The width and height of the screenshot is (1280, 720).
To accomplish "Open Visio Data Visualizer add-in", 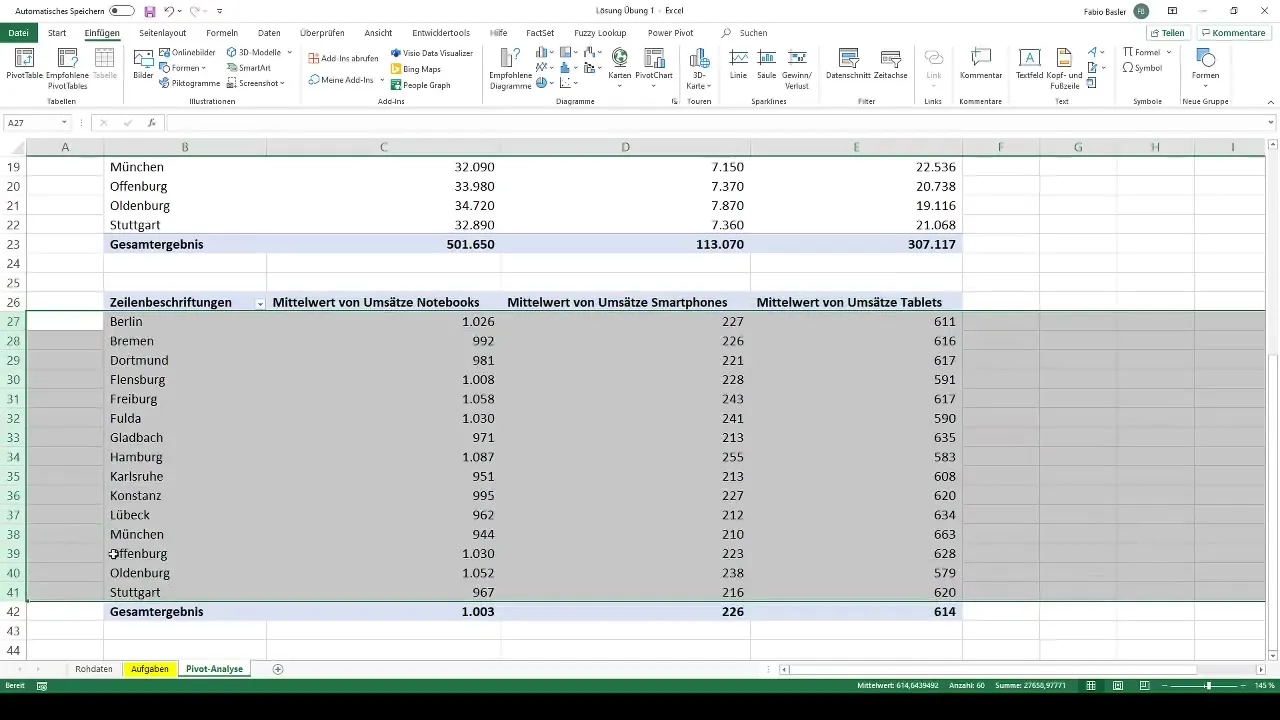I will tap(431, 53).
